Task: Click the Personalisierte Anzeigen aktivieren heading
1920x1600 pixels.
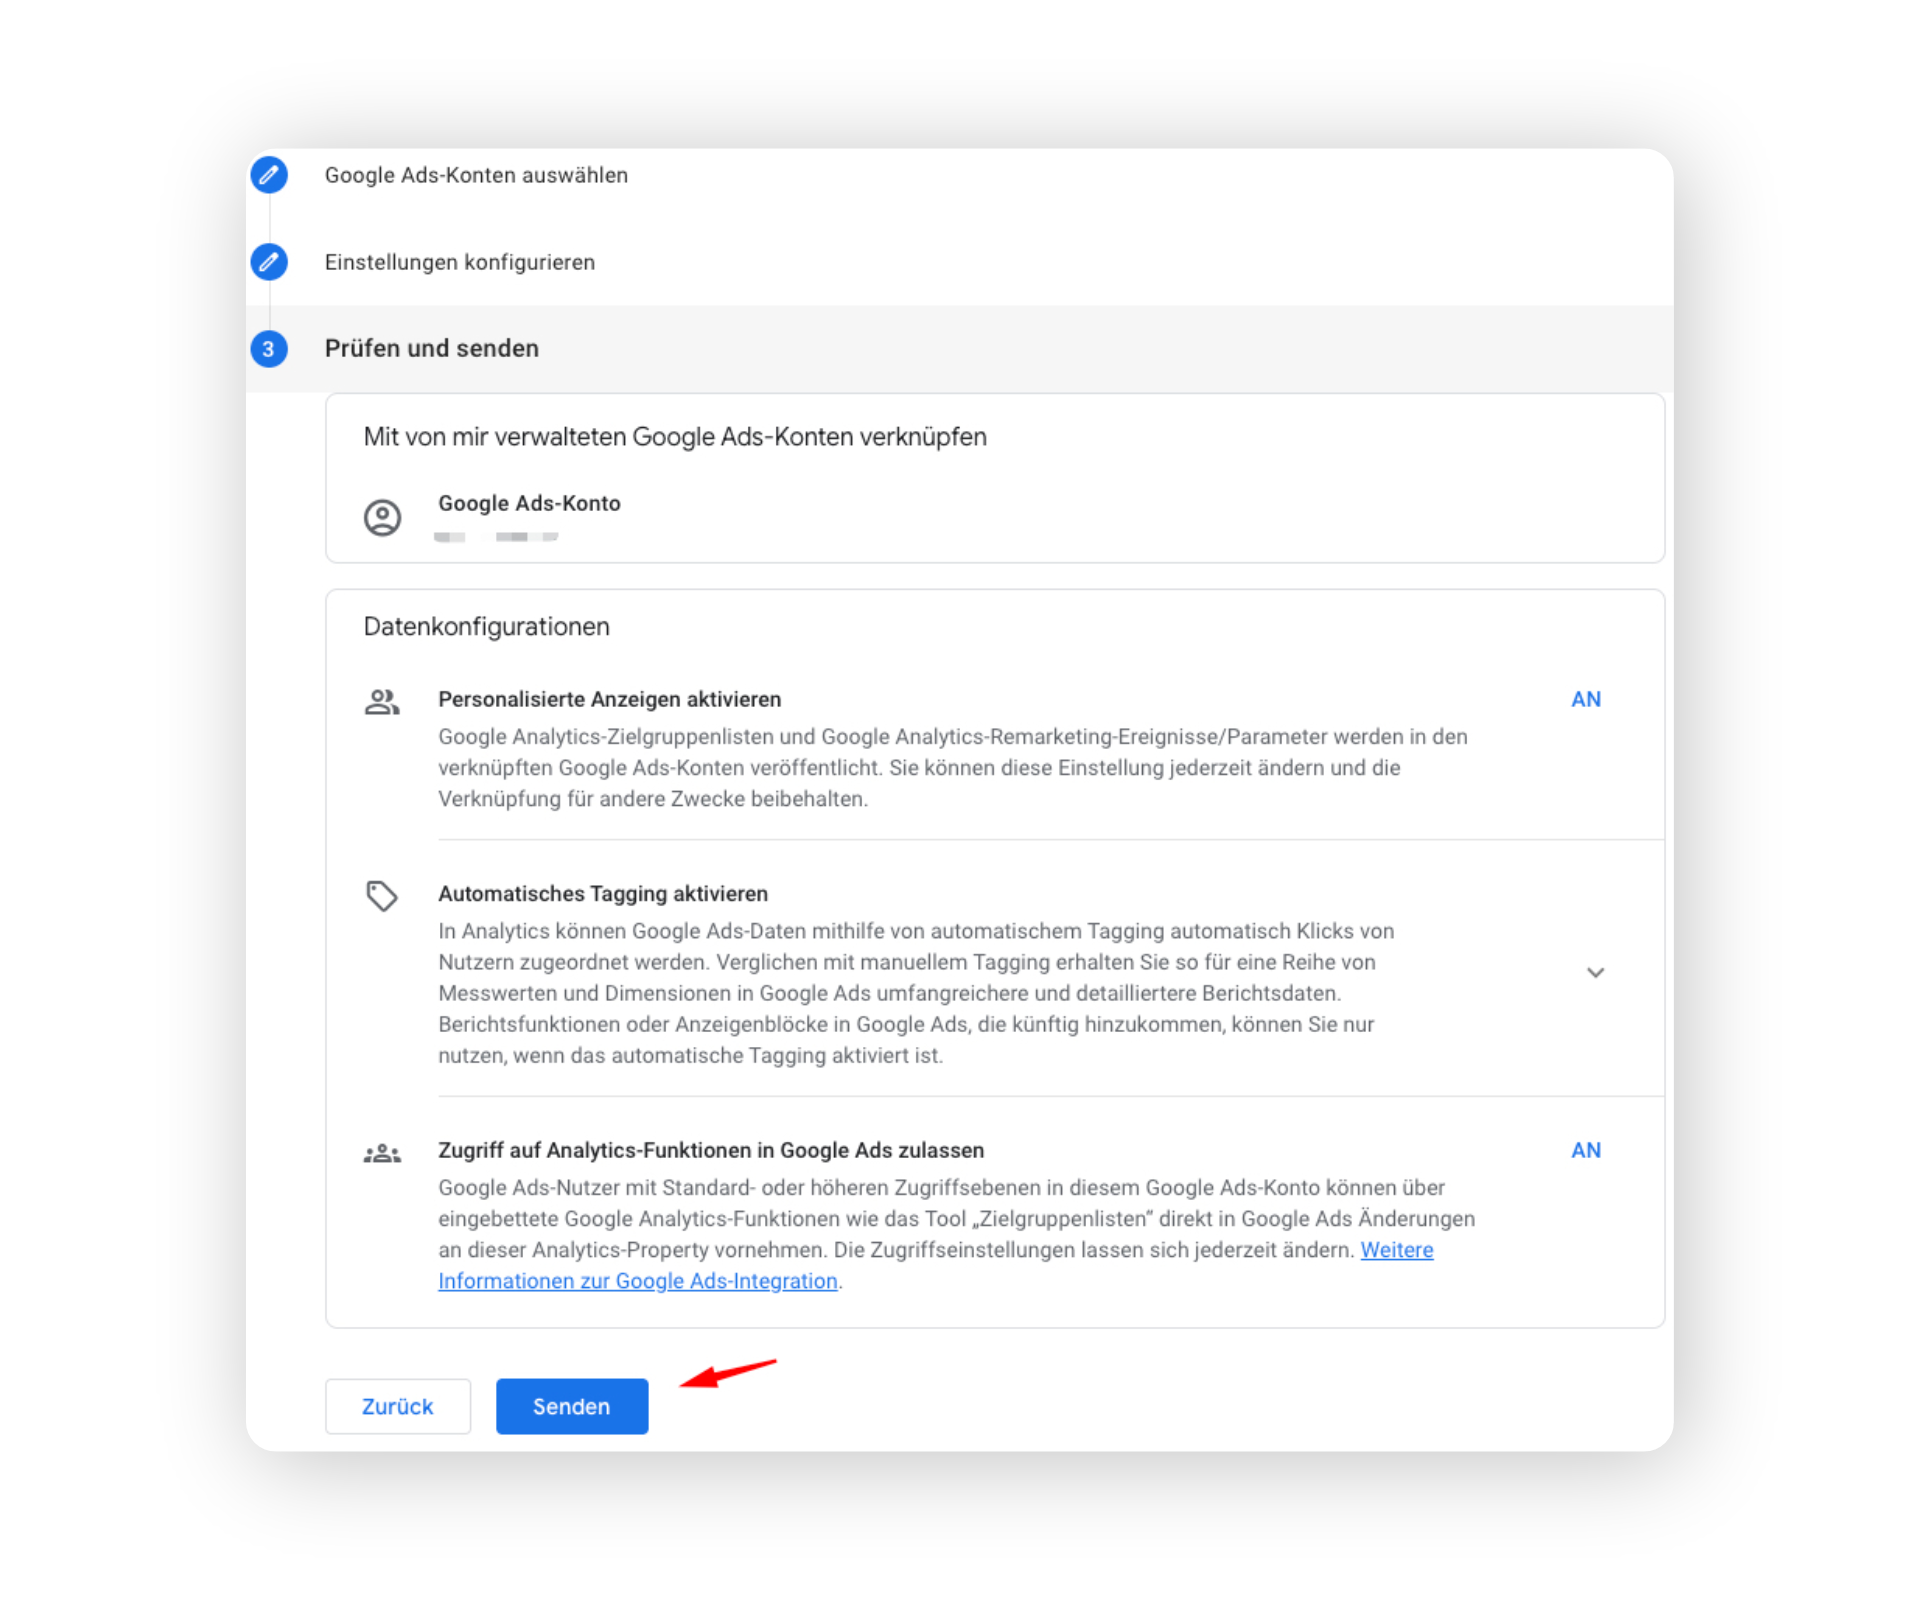Action: click(609, 699)
